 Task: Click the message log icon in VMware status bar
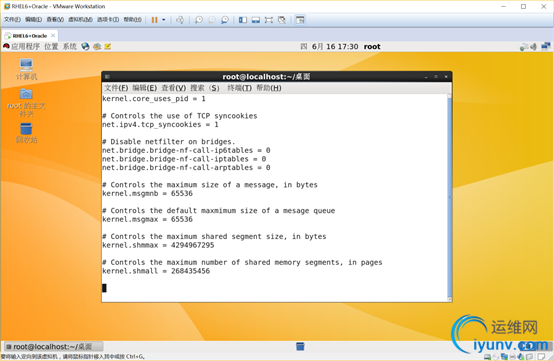pos(541,356)
